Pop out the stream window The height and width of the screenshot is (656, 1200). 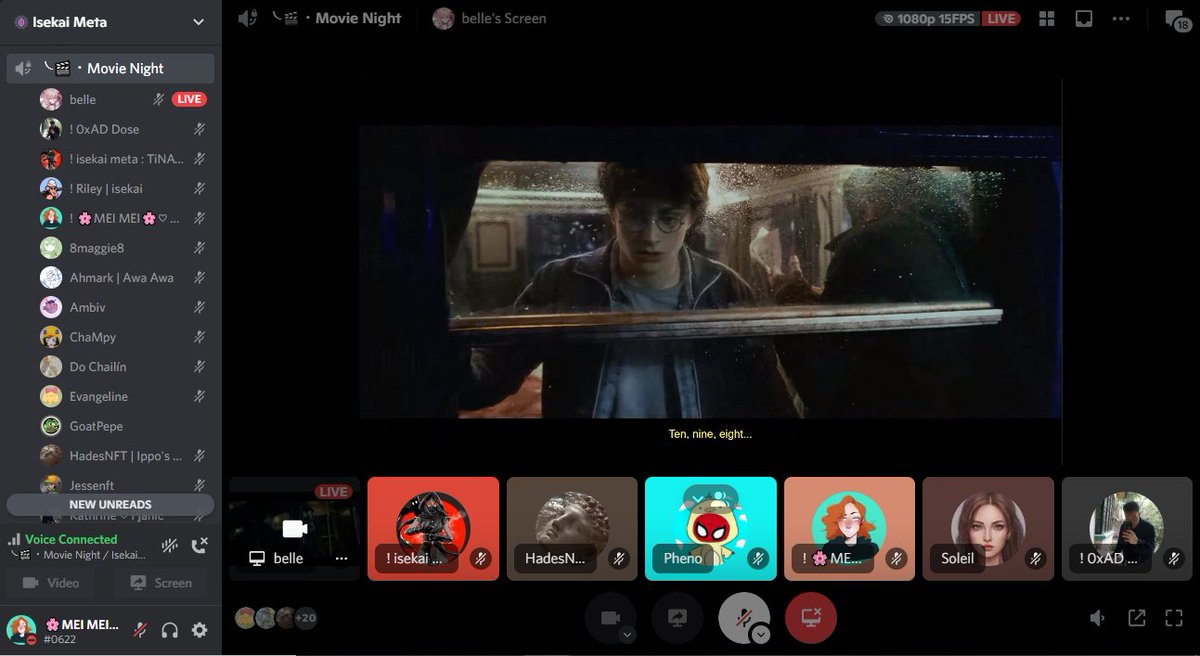pos(1137,619)
